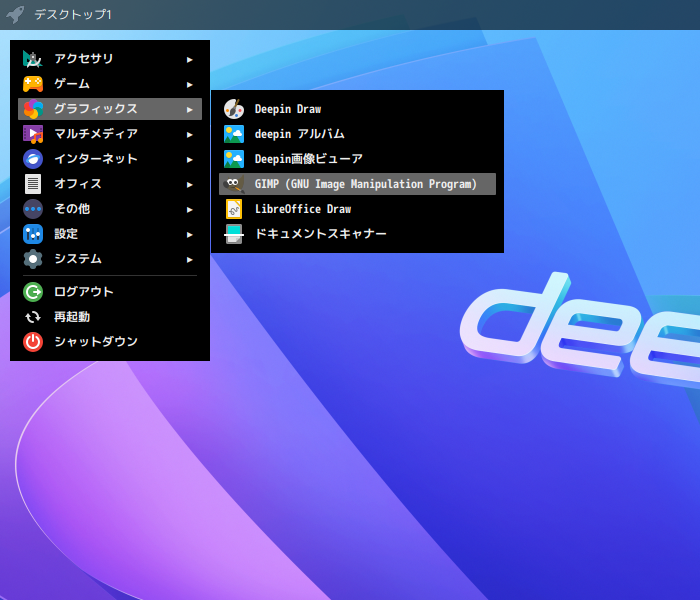Click the red シャットダウン power icon
The height and width of the screenshot is (600, 700).
pos(33,342)
